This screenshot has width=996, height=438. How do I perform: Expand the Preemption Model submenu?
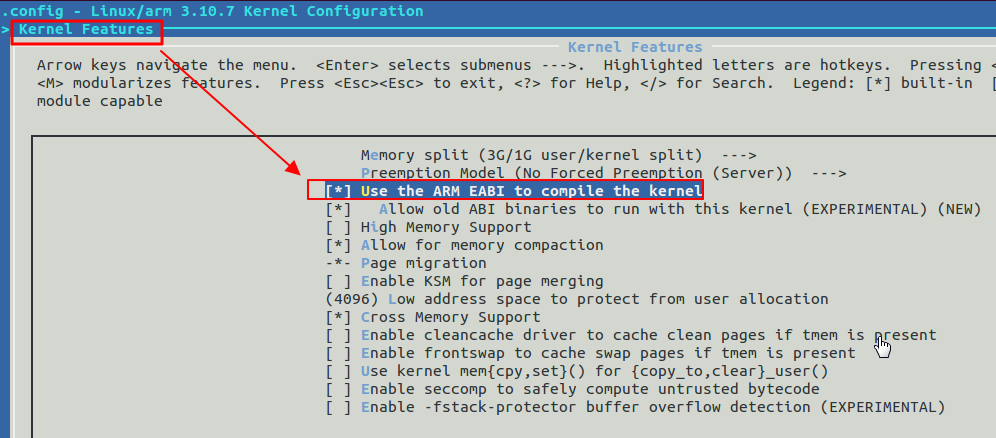[603, 173]
